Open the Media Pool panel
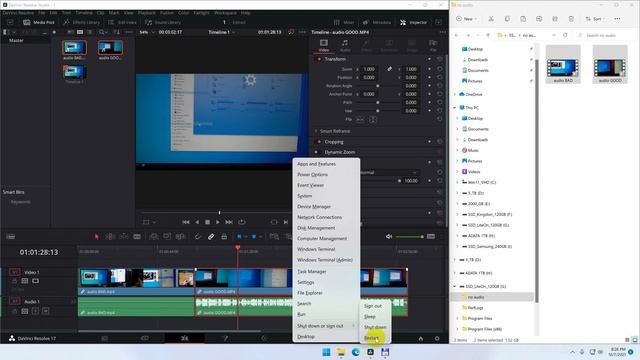 39,22
